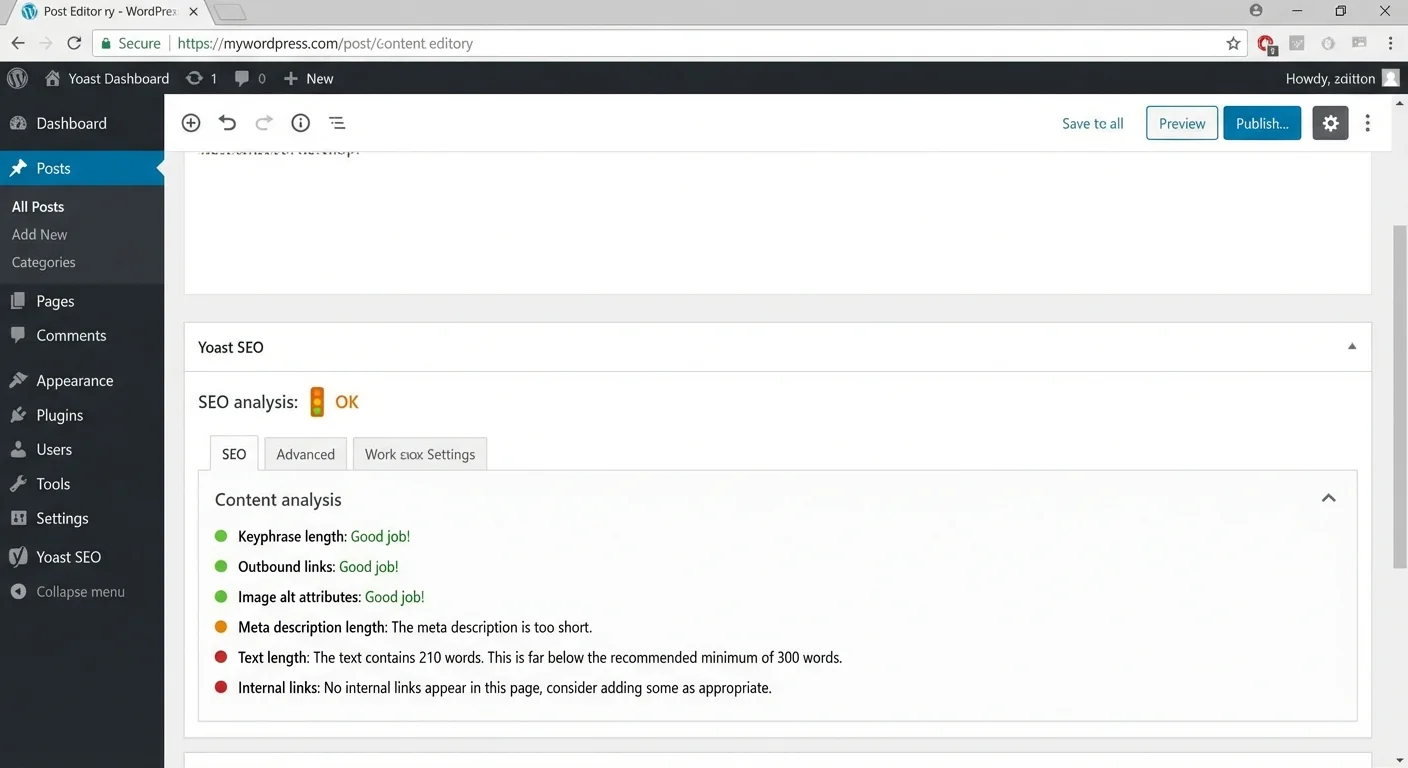Click the add block plus icon
The height and width of the screenshot is (768, 1408).
pyautogui.click(x=191, y=123)
